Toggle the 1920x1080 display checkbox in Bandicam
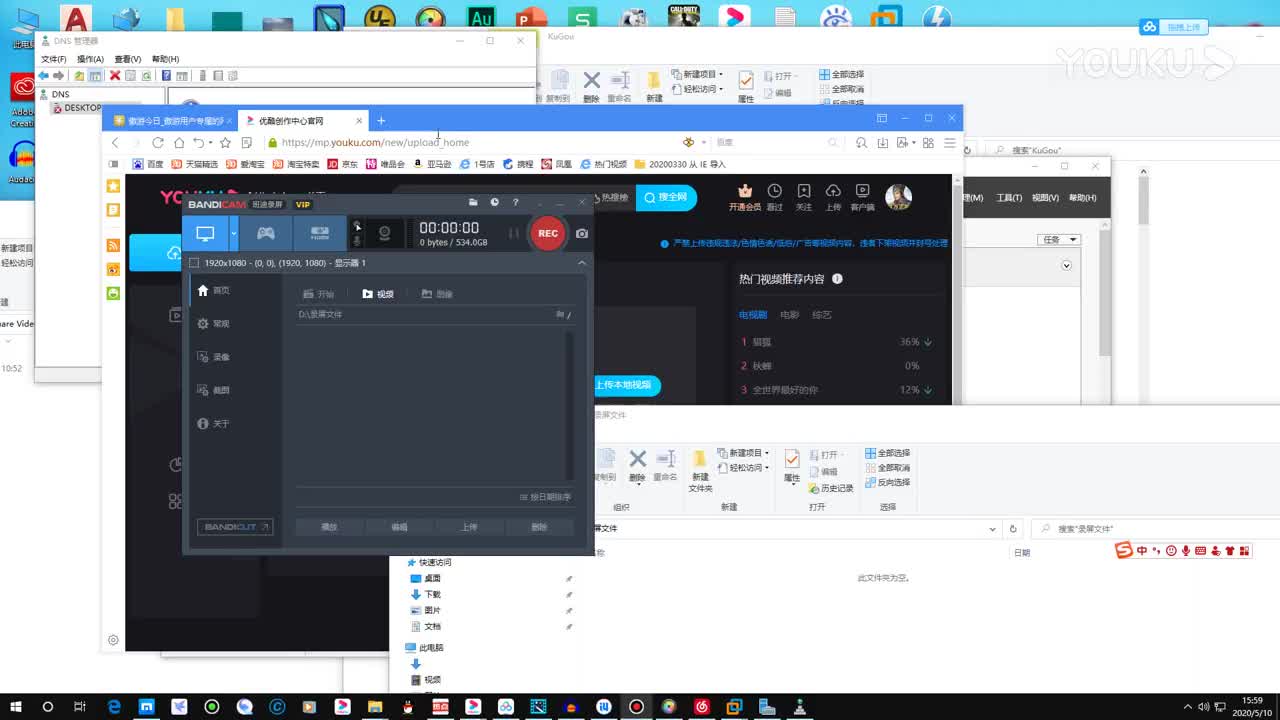The height and width of the screenshot is (720, 1280). coord(193,262)
